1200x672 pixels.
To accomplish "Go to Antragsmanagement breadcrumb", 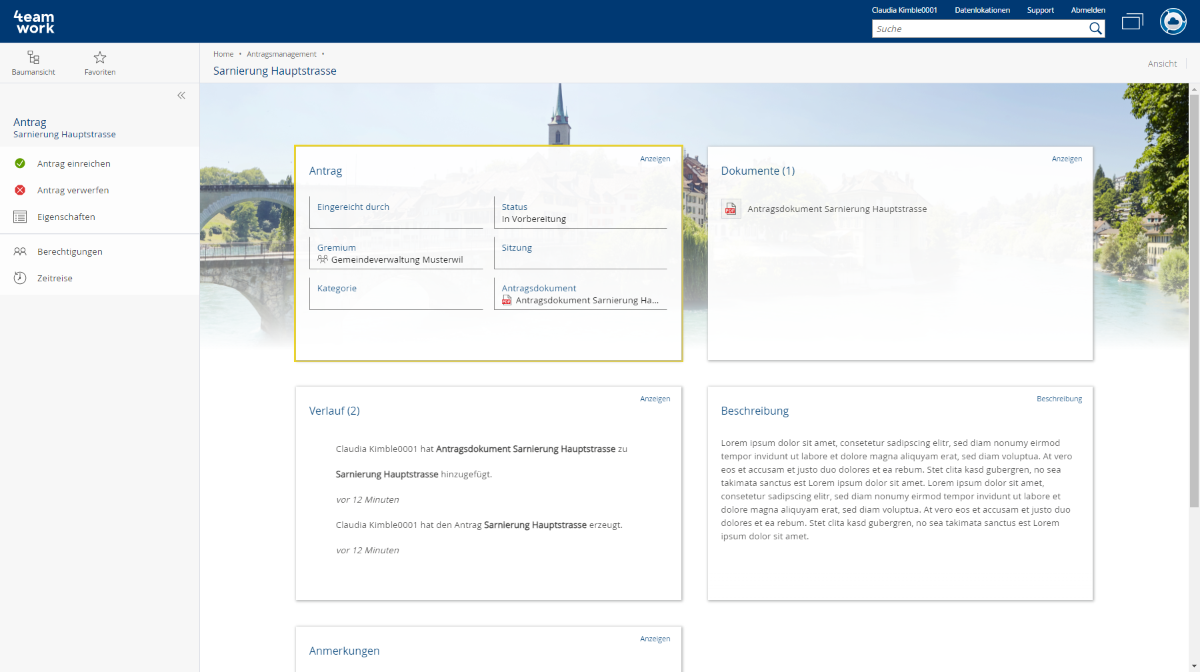I will [x=281, y=54].
